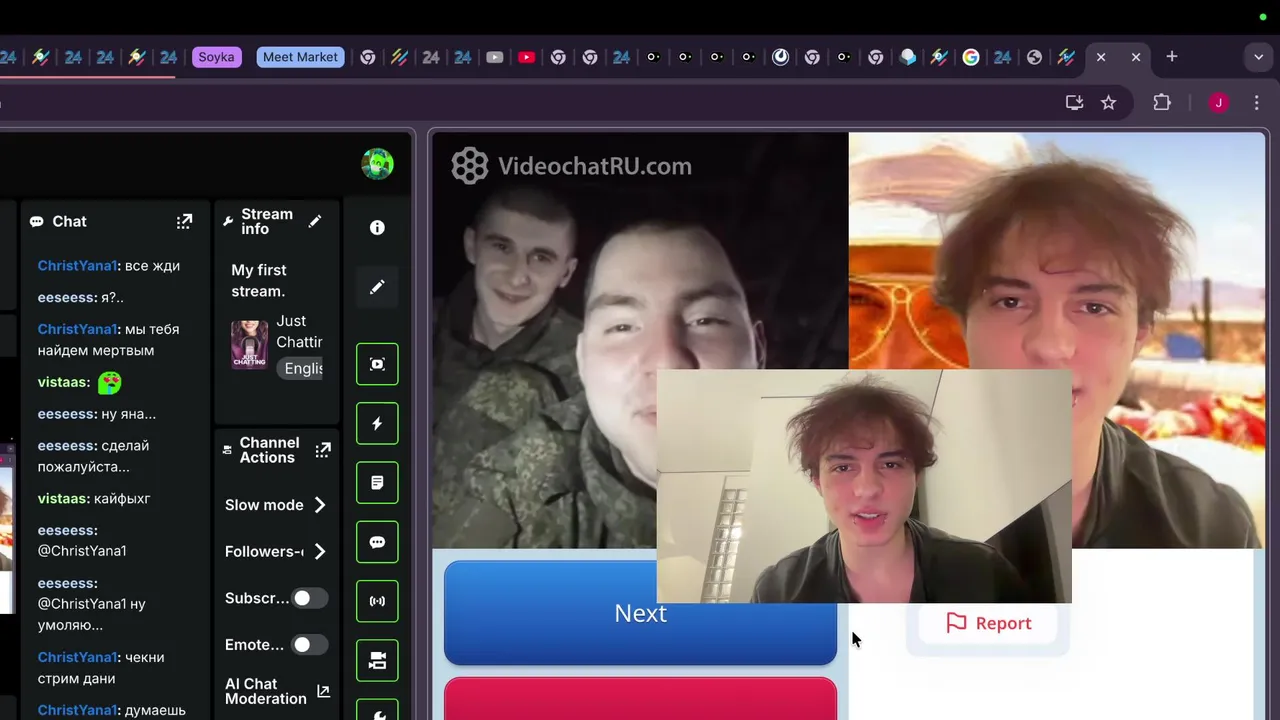Click the Stream info panel heading
Screen dimensions: 1280x720
tap(267, 221)
